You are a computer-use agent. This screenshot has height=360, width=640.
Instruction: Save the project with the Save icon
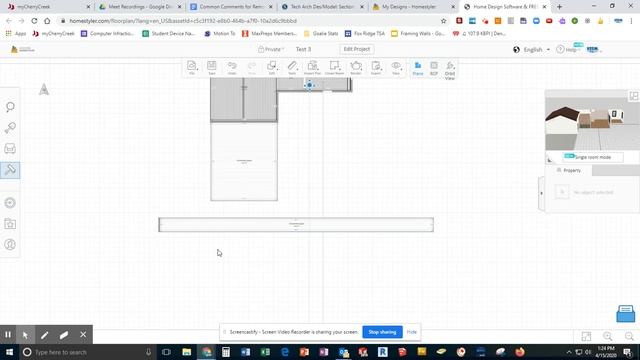click(x=212, y=67)
